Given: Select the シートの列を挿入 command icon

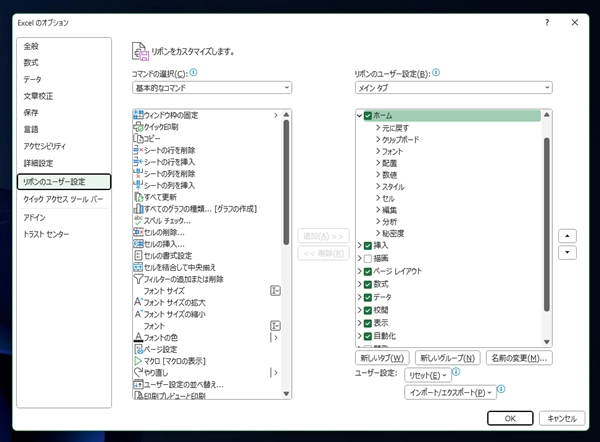Looking at the screenshot, I should pyautogui.click(x=138, y=185).
